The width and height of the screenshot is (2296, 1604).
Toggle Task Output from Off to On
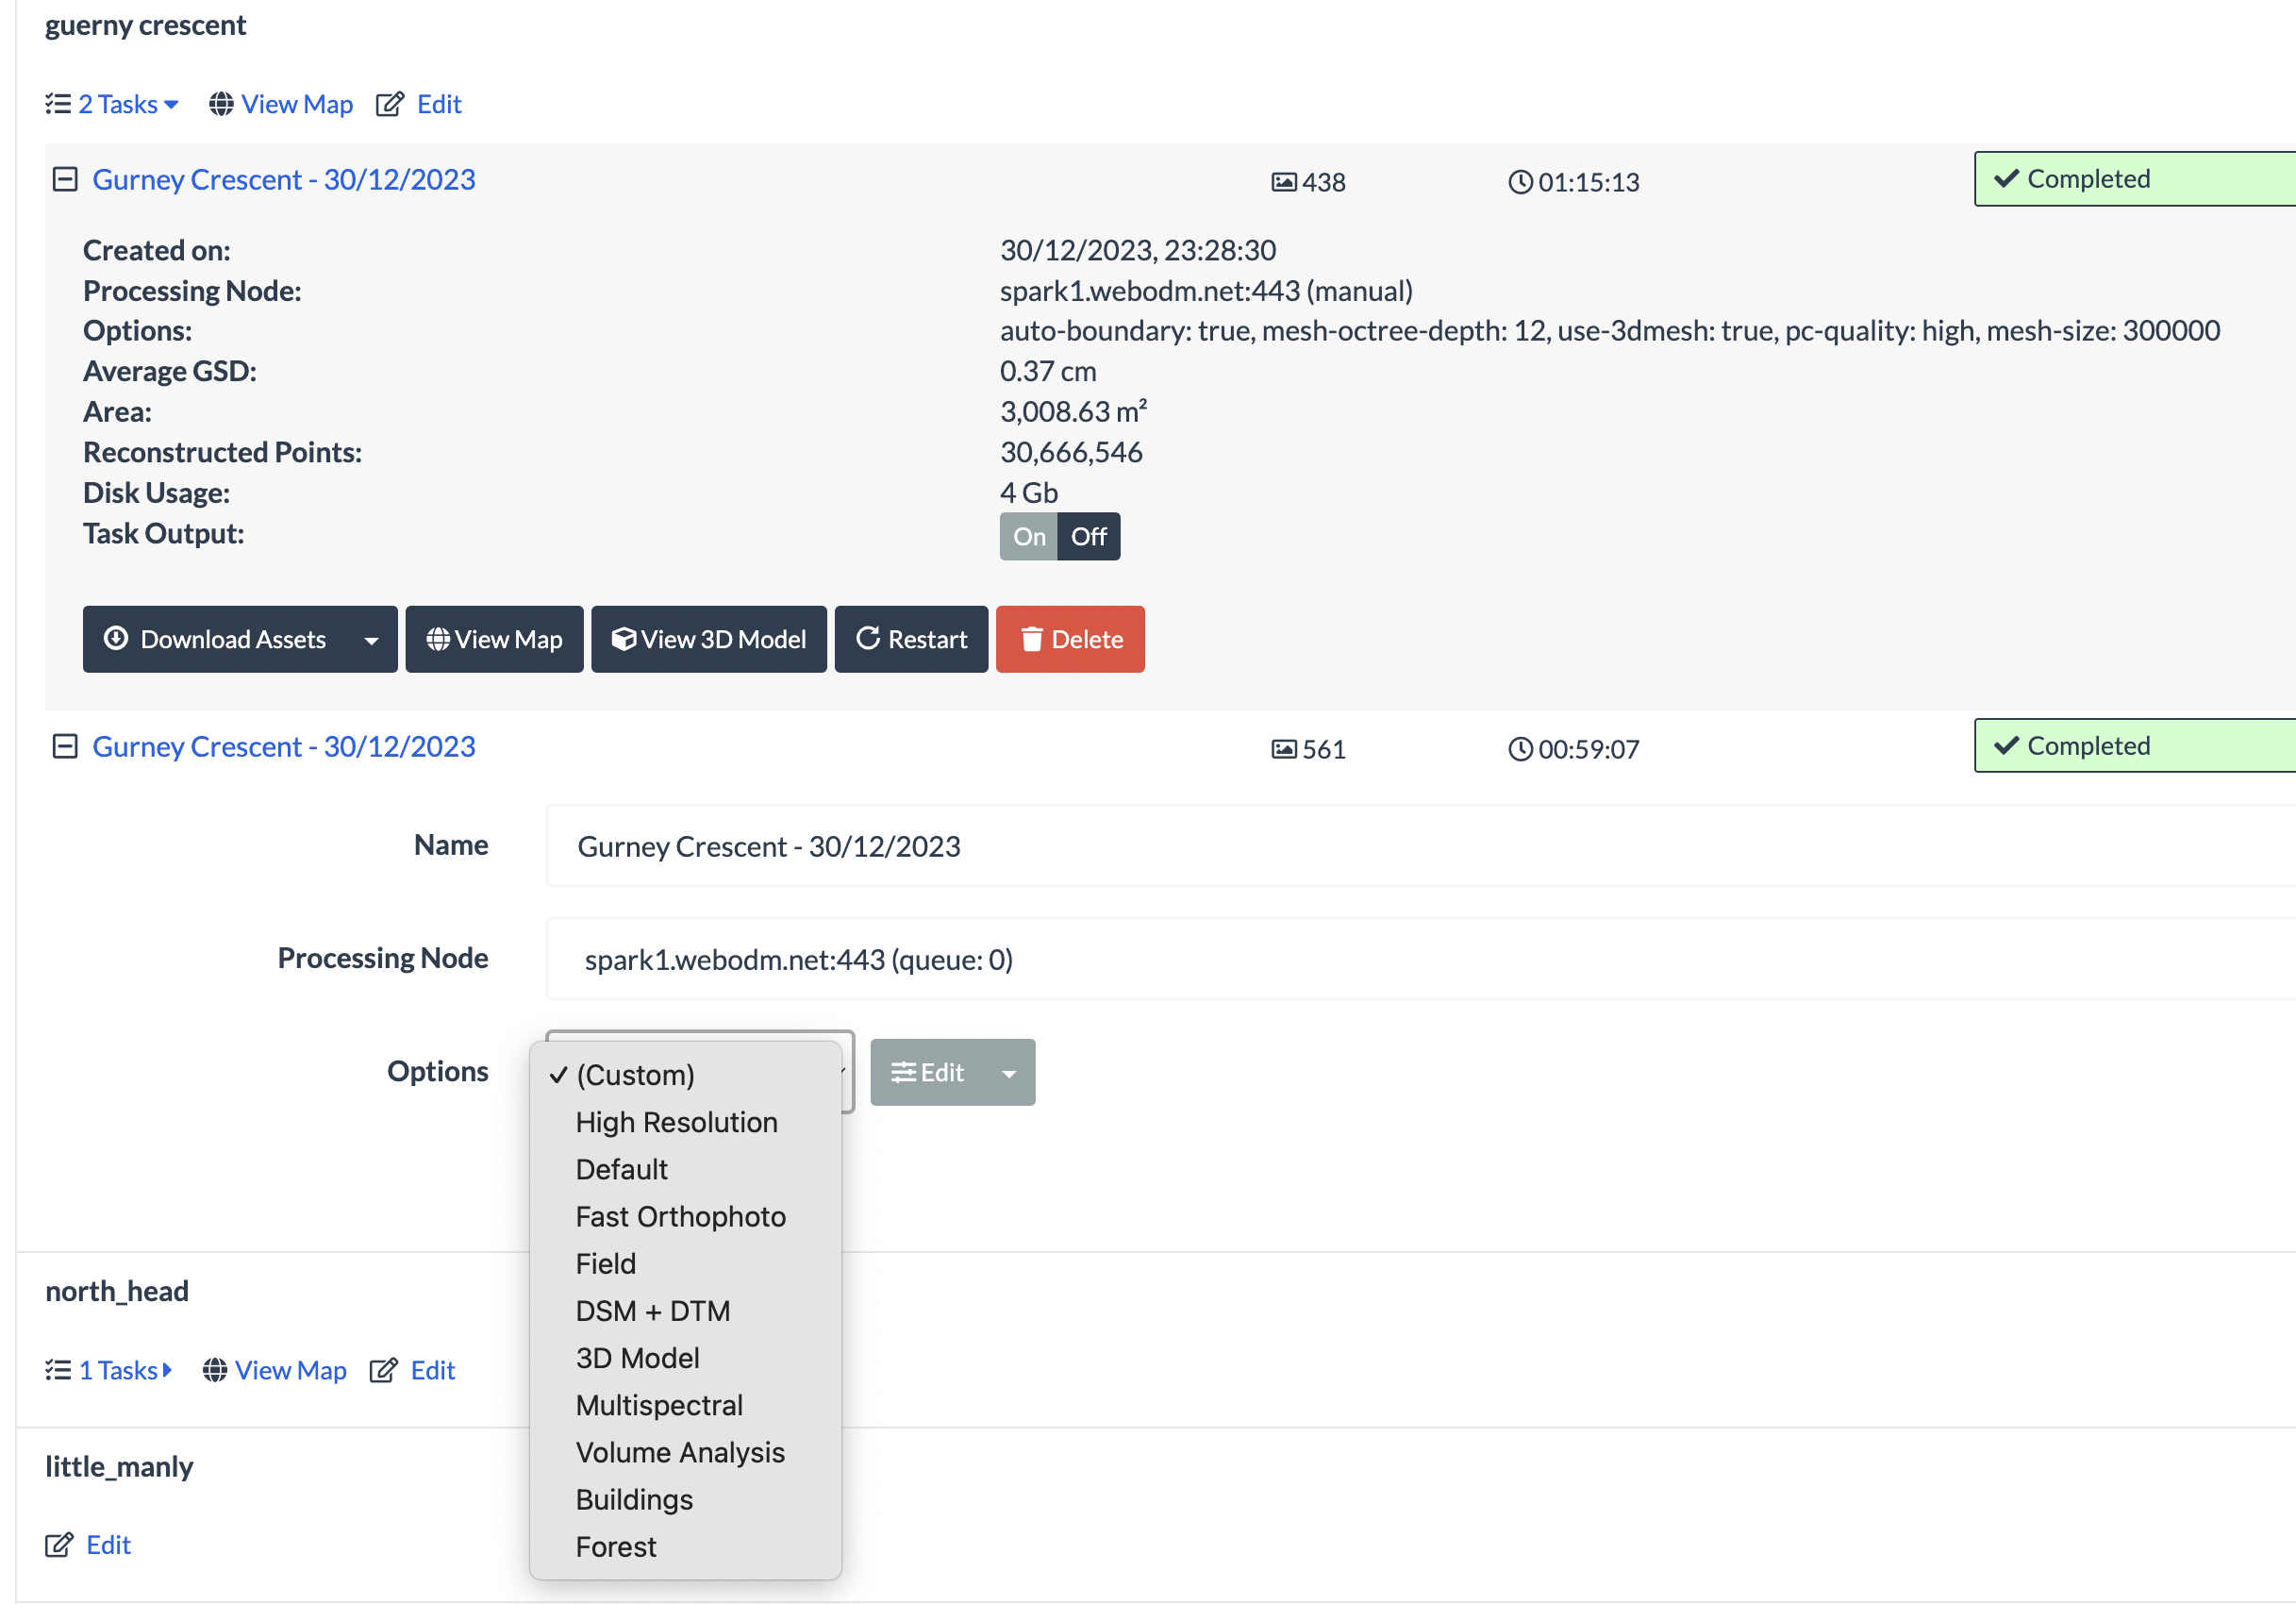[1027, 536]
